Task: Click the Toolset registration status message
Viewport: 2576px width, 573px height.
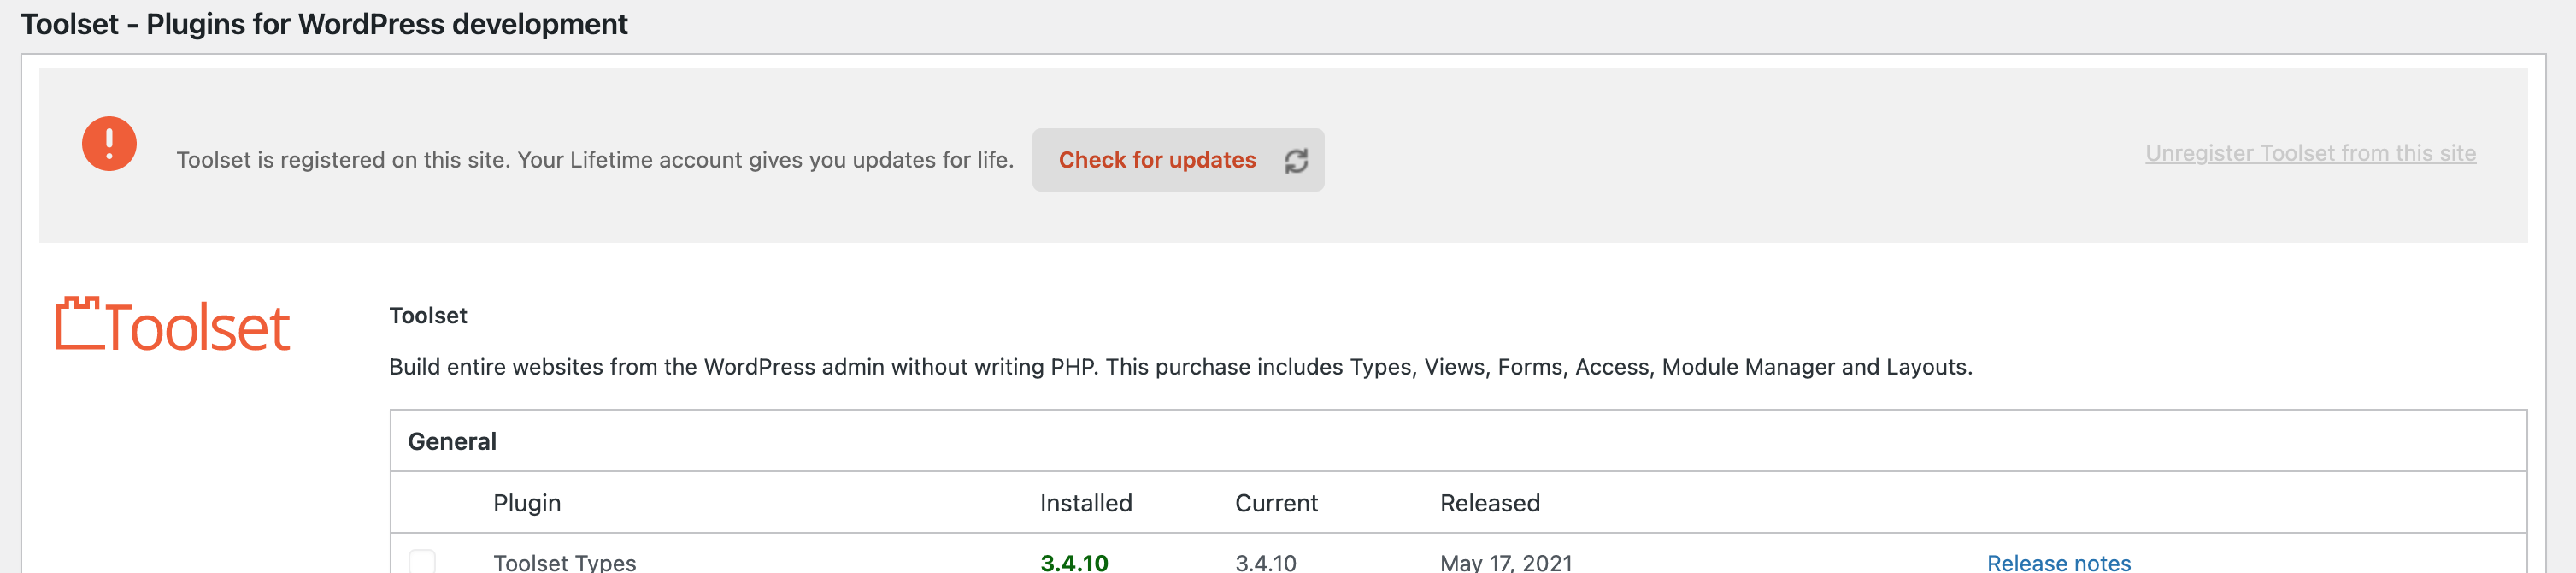Action: (x=595, y=160)
